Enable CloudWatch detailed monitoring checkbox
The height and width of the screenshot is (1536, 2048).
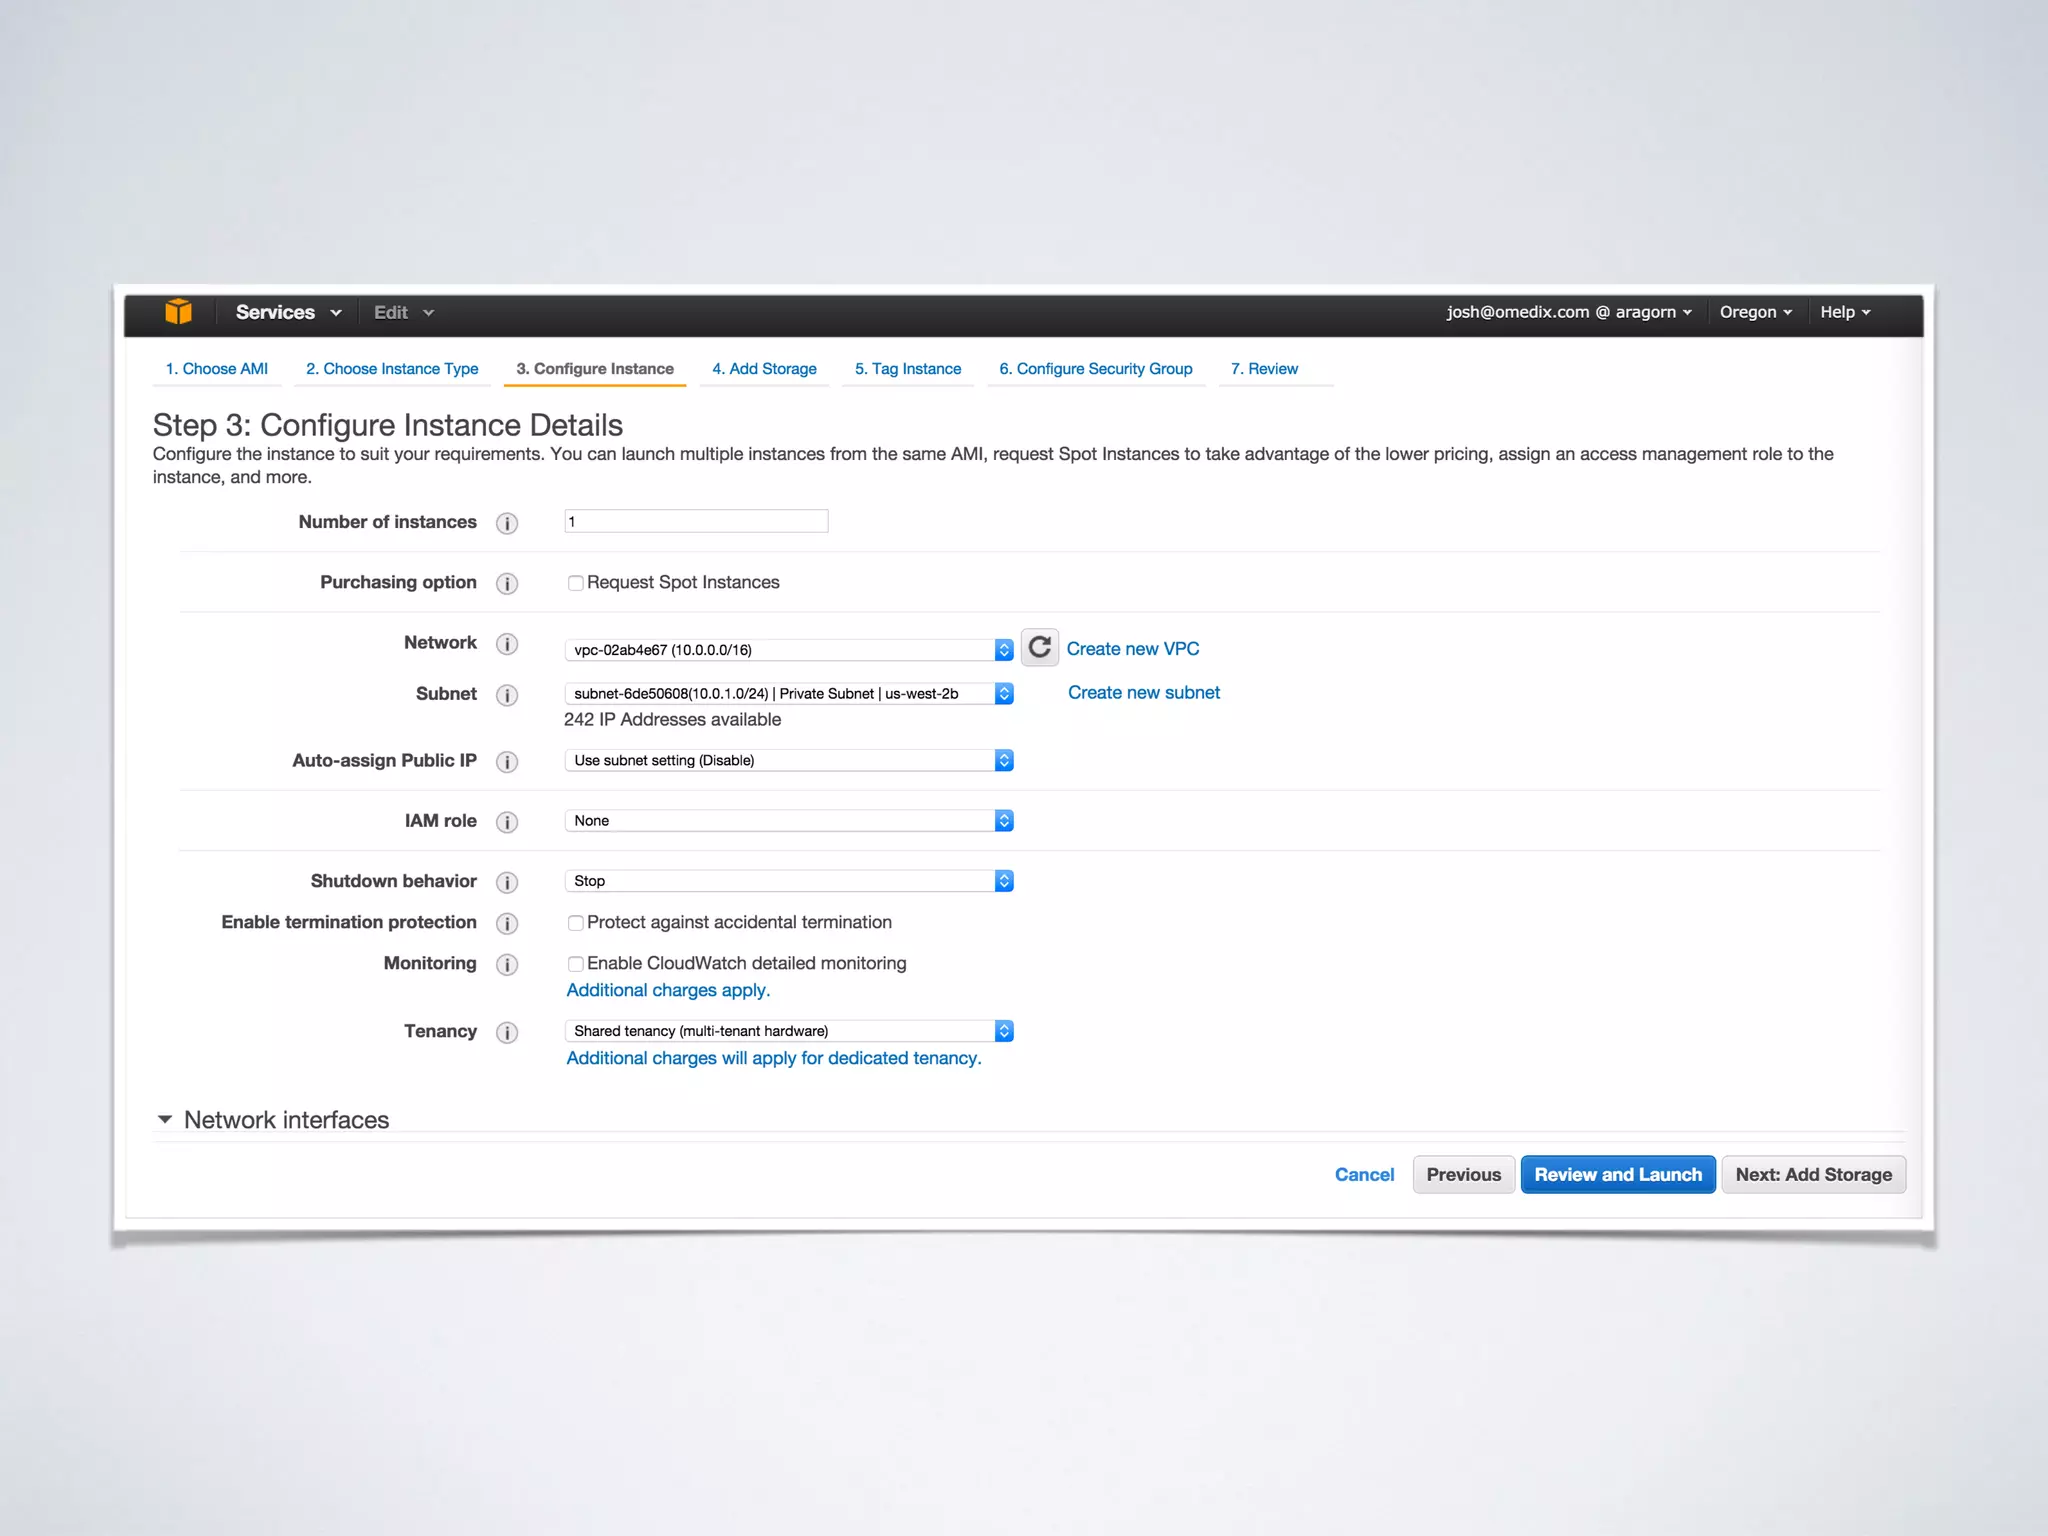pyautogui.click(x=575, y=964)
